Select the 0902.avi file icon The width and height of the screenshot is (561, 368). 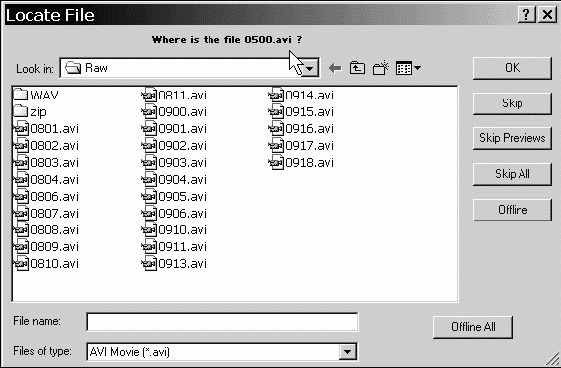[149, 146]
